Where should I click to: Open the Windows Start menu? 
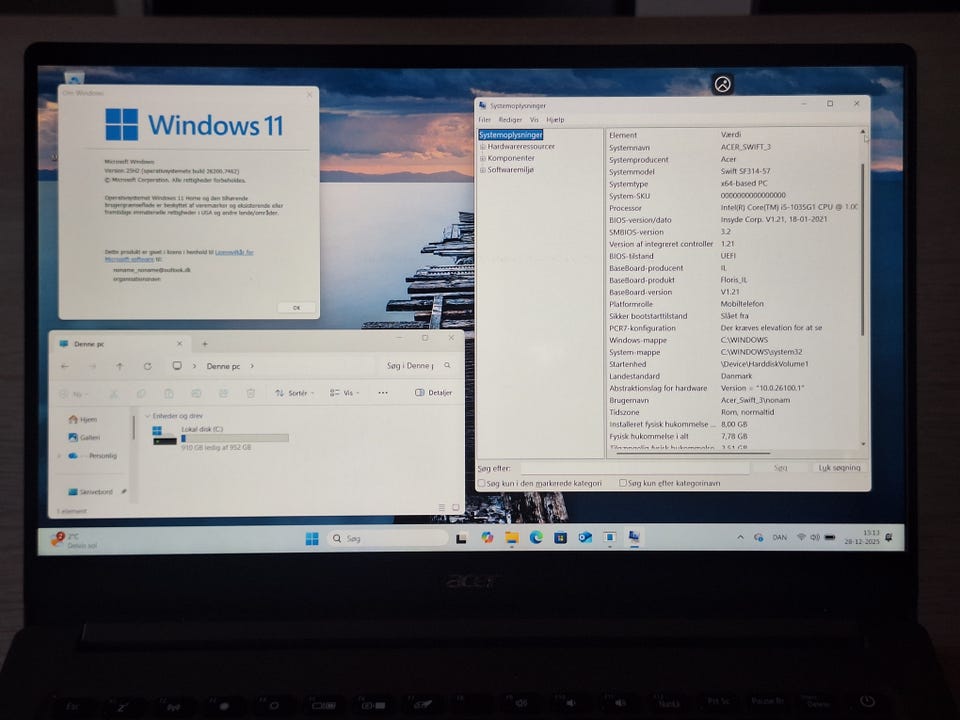tap(312, 538)
